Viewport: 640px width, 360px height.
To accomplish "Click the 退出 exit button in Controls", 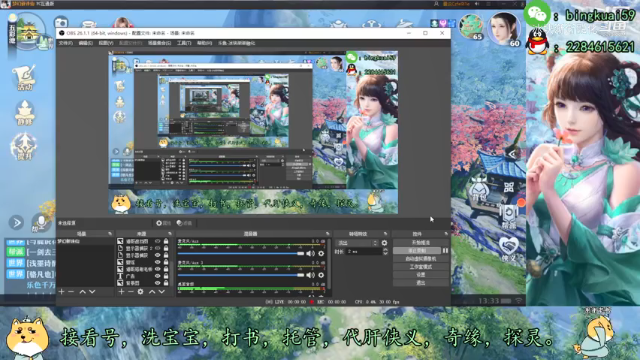I will pos(421,283).
